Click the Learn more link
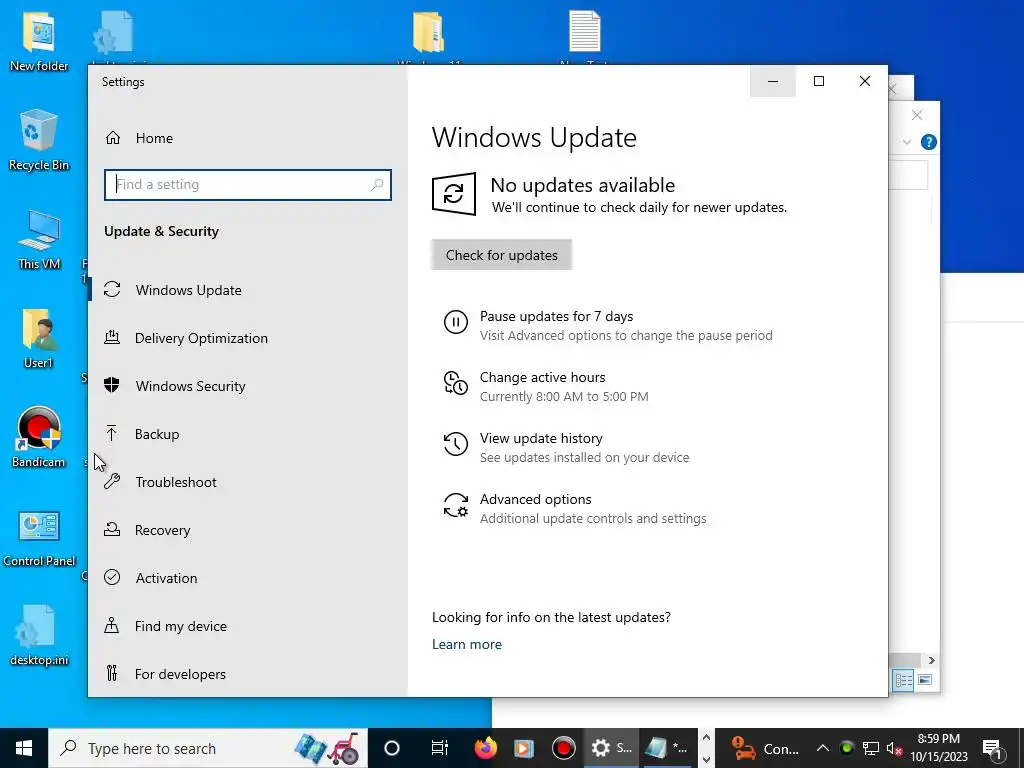The image size is (1024, 768). click(467, 644)
